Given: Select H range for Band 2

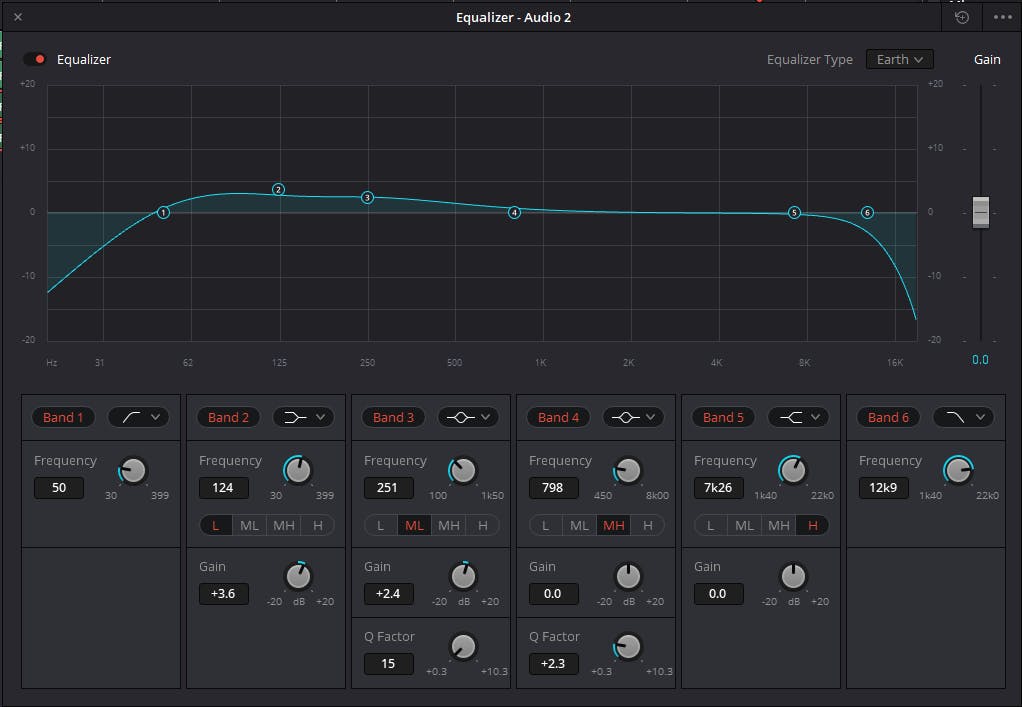Looking at the screenshot, I should pos(317,525).
